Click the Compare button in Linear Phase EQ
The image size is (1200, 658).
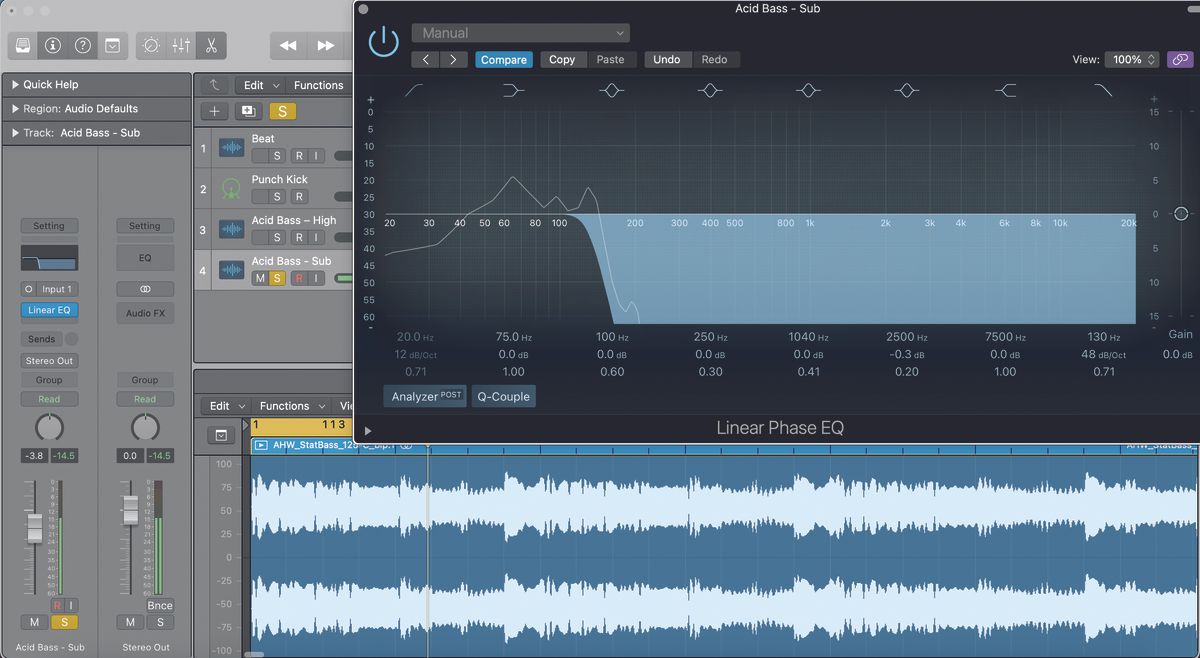tap(503, 59)
